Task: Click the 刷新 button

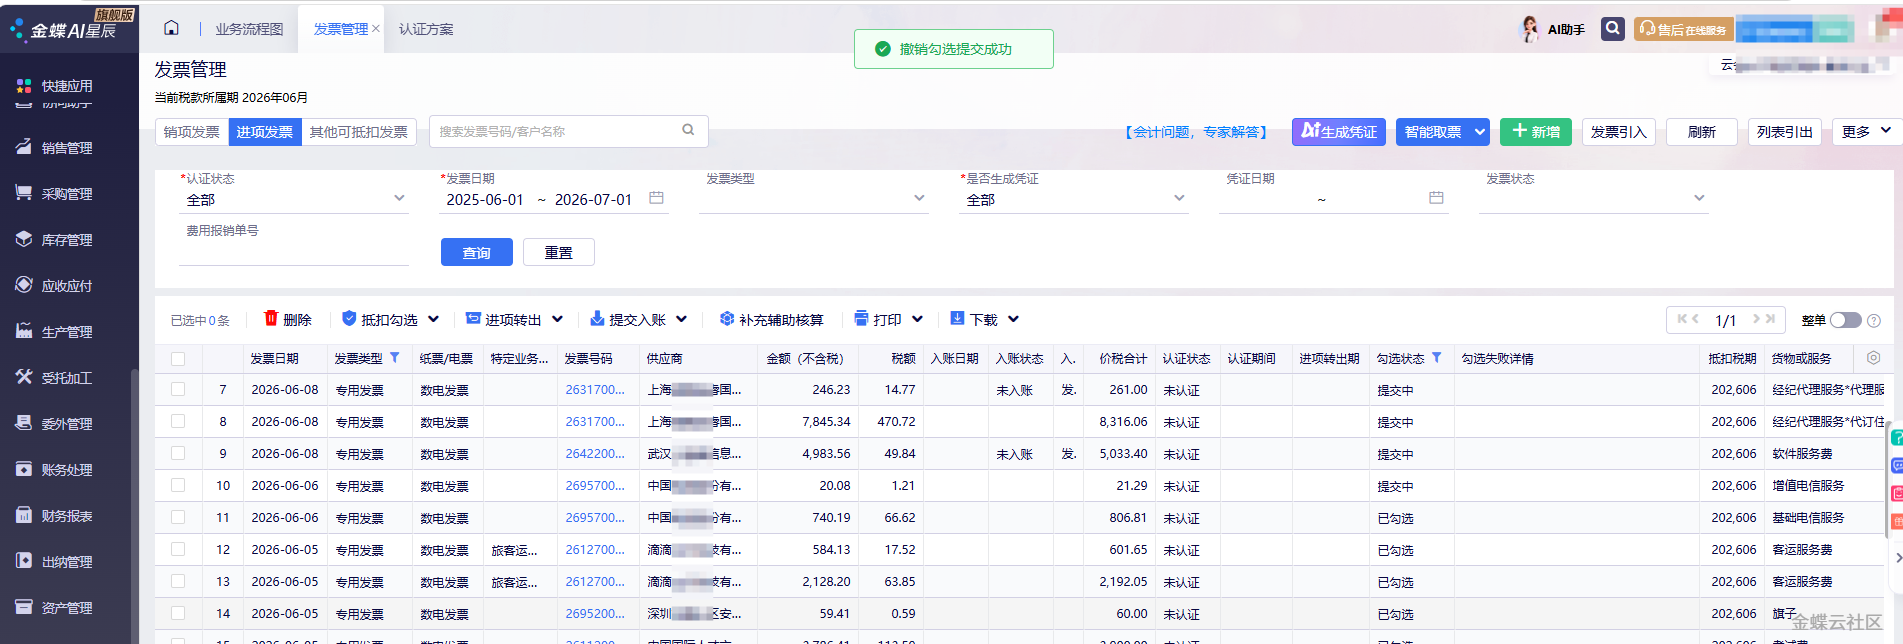Action: point(1702,132)
